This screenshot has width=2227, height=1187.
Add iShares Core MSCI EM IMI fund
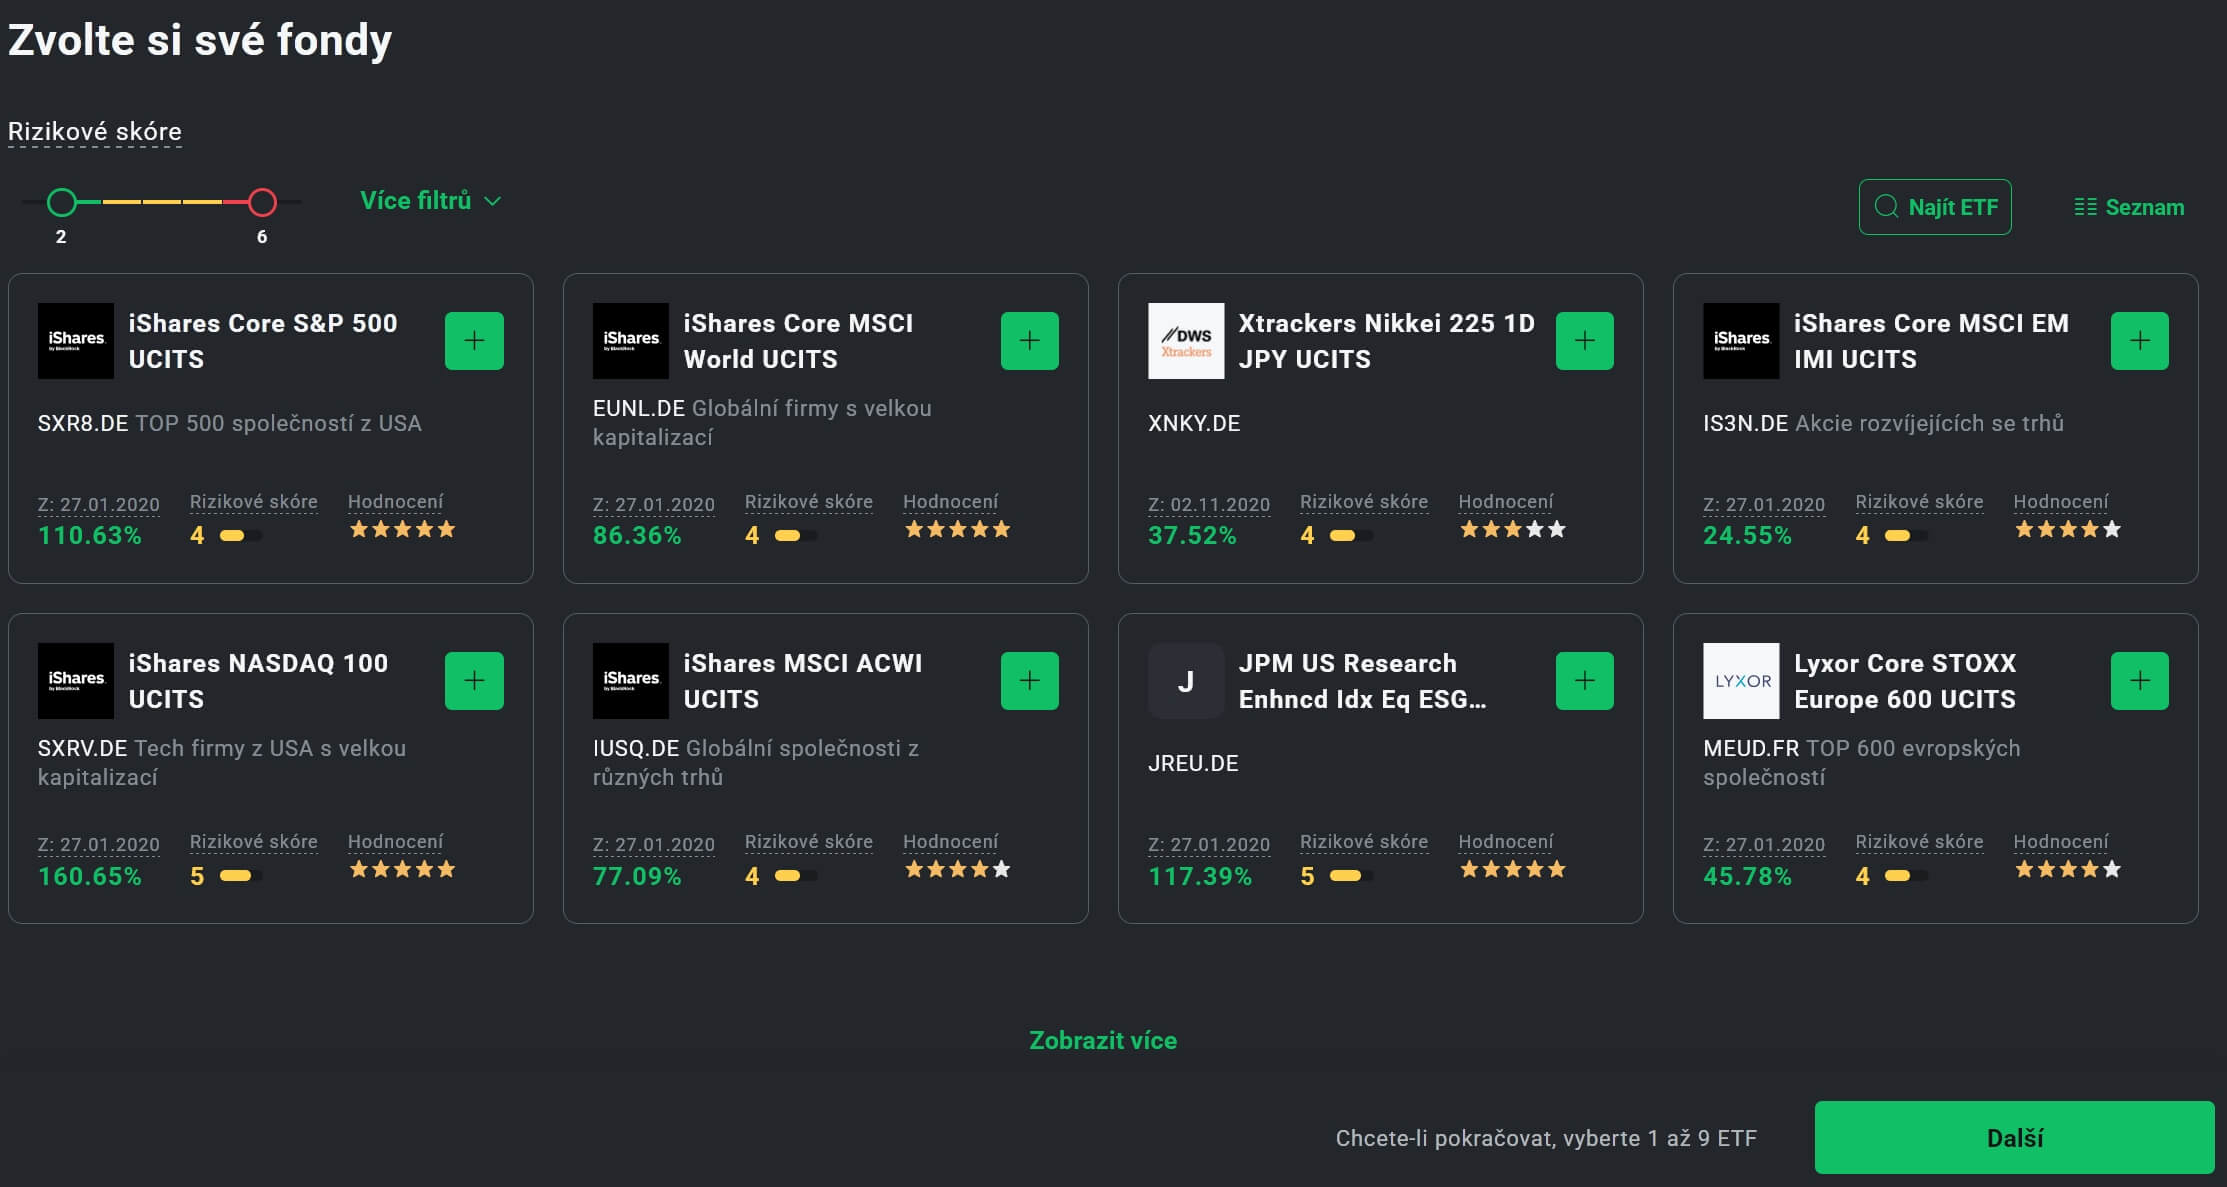tap(2139, 341)
